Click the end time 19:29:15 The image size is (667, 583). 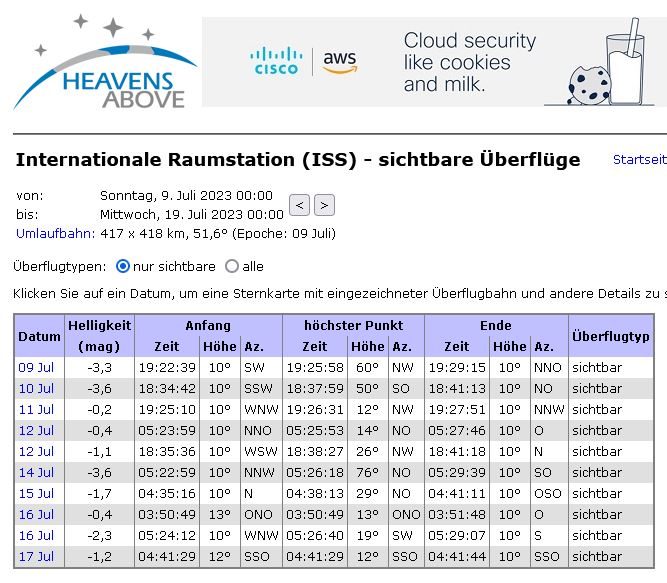tap(457, 367)
